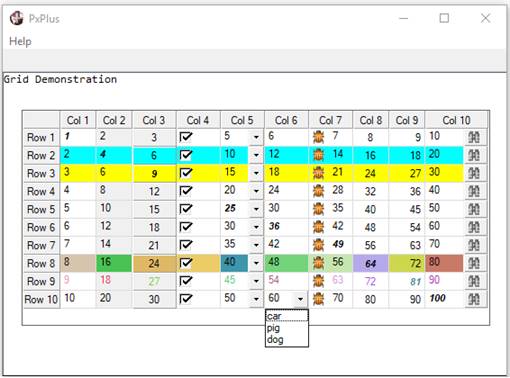Viewport: 510px width, 378px height.
Task: Click the binoculars lookup icon in Row 1
Action: tap(474, 137)
